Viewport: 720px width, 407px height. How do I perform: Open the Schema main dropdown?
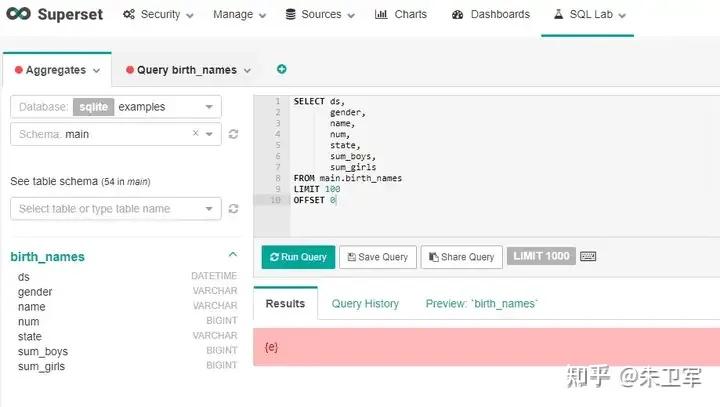click(x=209, y=133)
